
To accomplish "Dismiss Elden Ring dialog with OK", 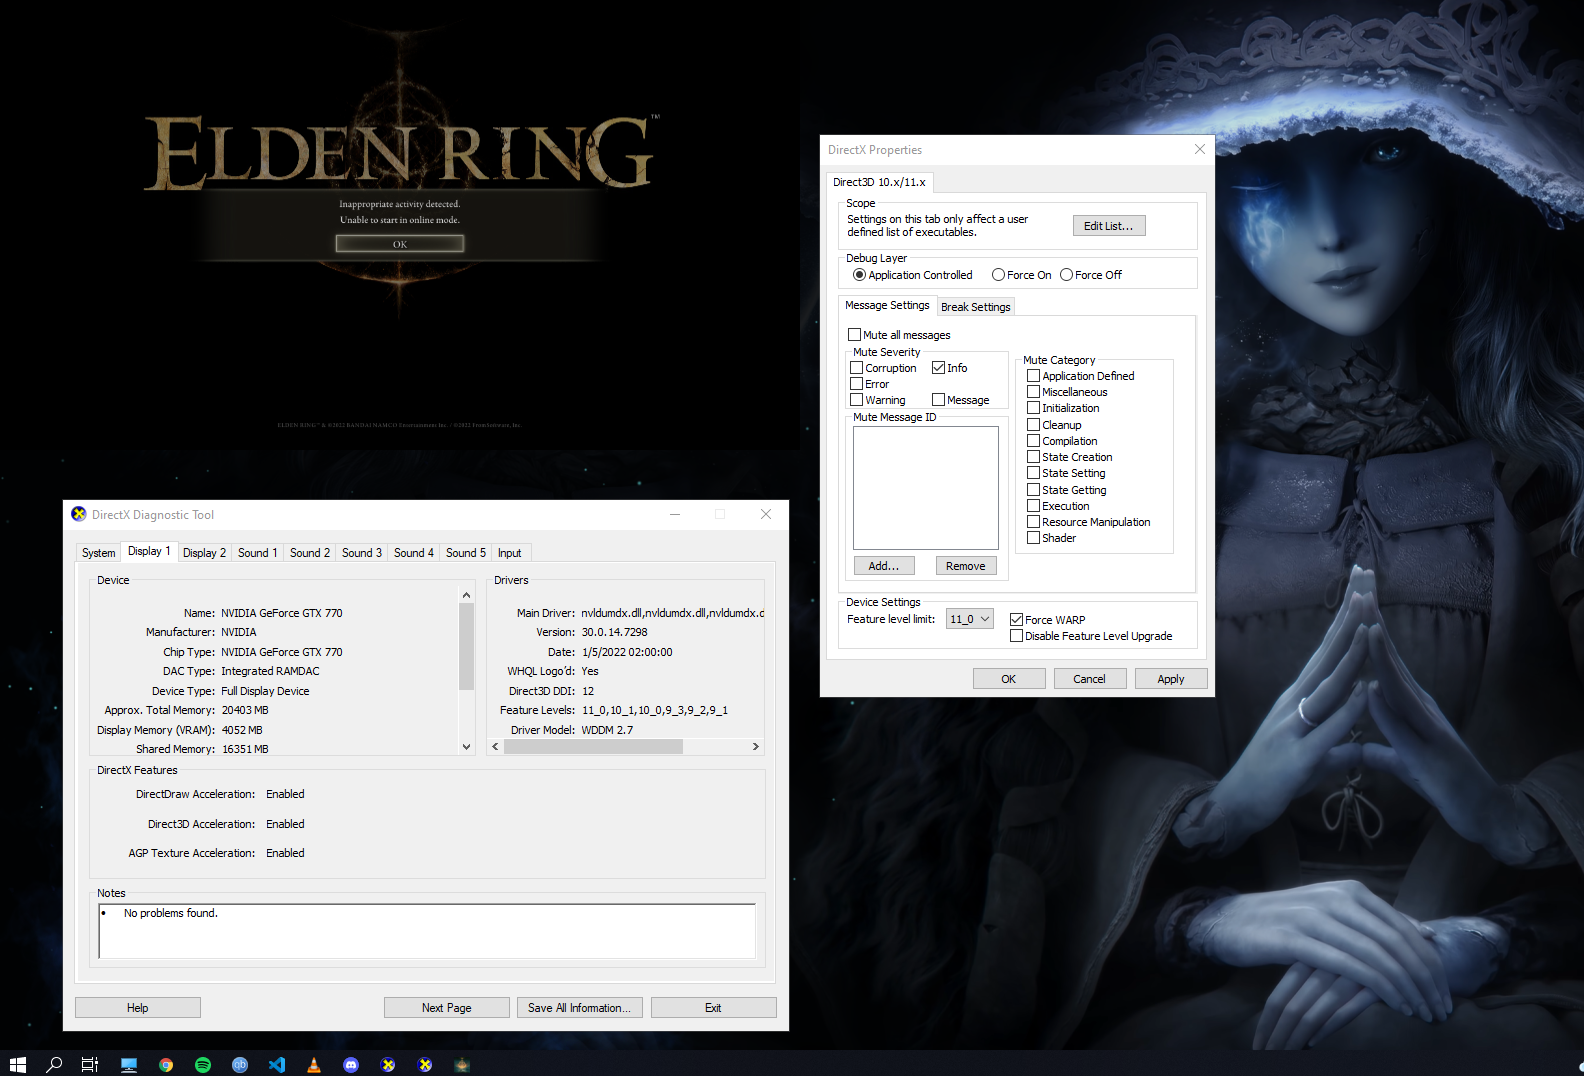I will pyautogui.click(x=400, y=244).
